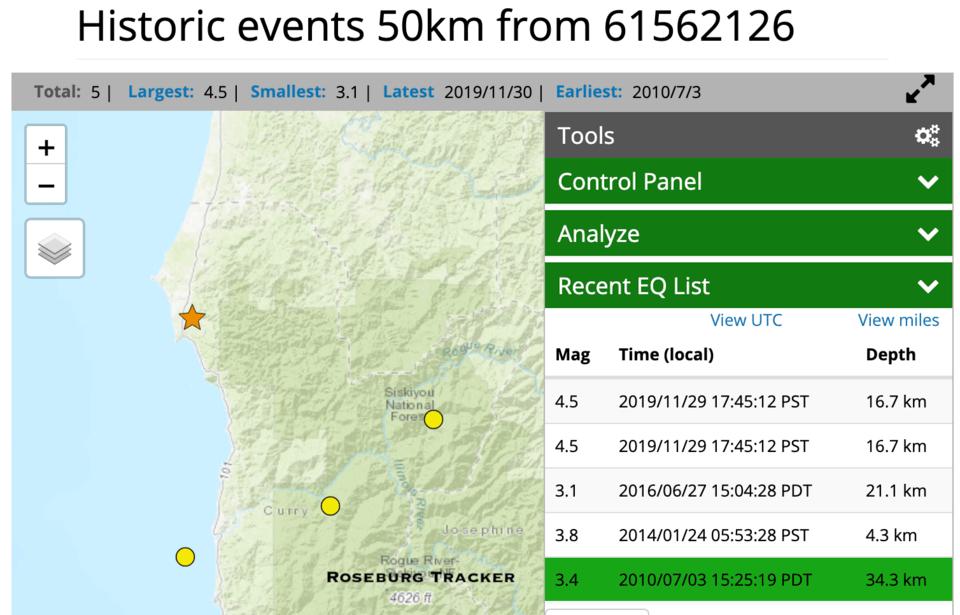Jump to Latest event
Viewport: 960px width, 615px height.
[408, 92]
